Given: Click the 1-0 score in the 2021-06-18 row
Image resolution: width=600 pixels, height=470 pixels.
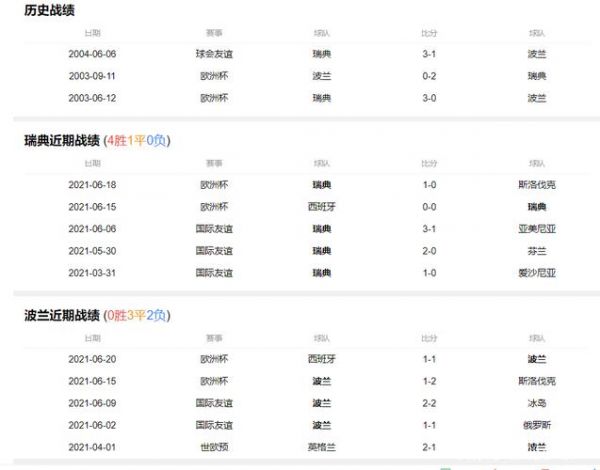Looking at the screenshot, I should (x=429, y=185).
